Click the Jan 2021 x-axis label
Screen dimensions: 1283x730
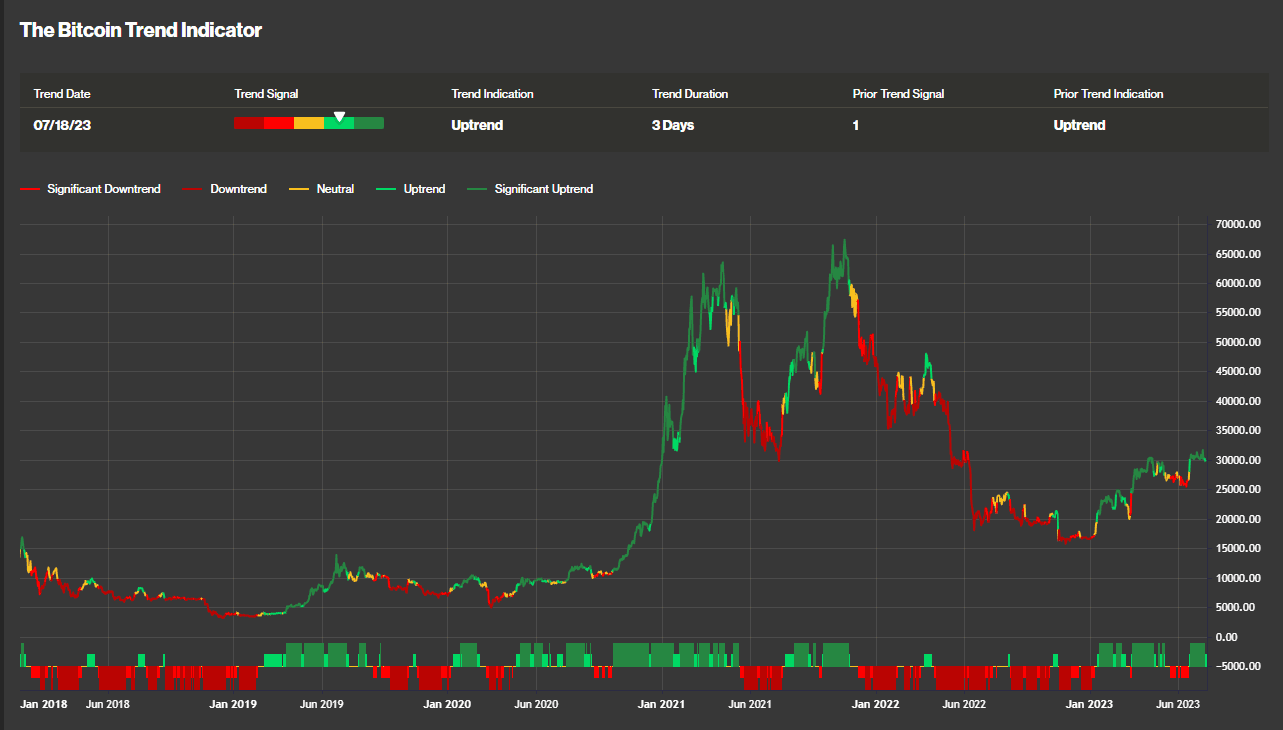click(x=661, y=704)
